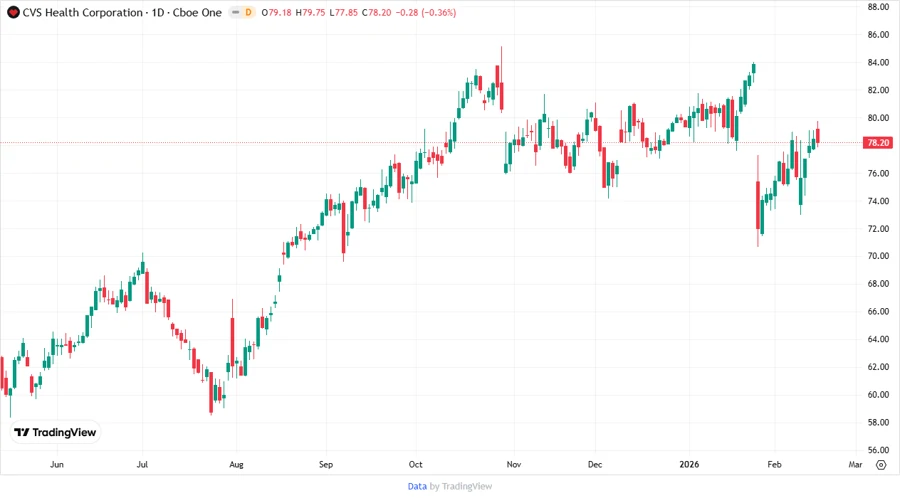Click the 76.00 price axis label
The width and height of the screenshot is (900, 498).
[x=878, y=173]
